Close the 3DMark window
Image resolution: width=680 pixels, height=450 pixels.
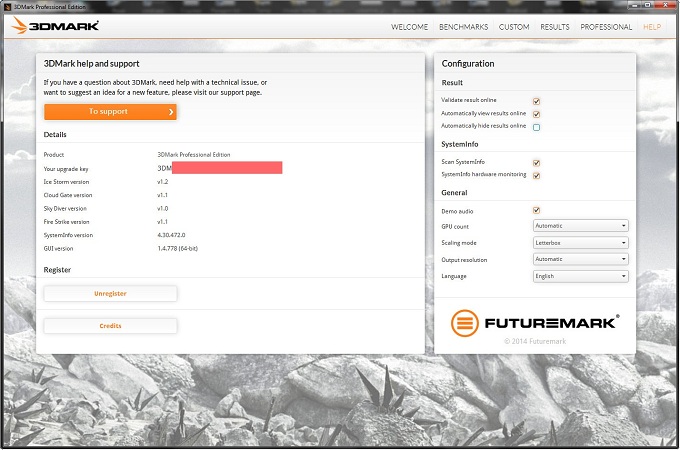pos(665,5)
